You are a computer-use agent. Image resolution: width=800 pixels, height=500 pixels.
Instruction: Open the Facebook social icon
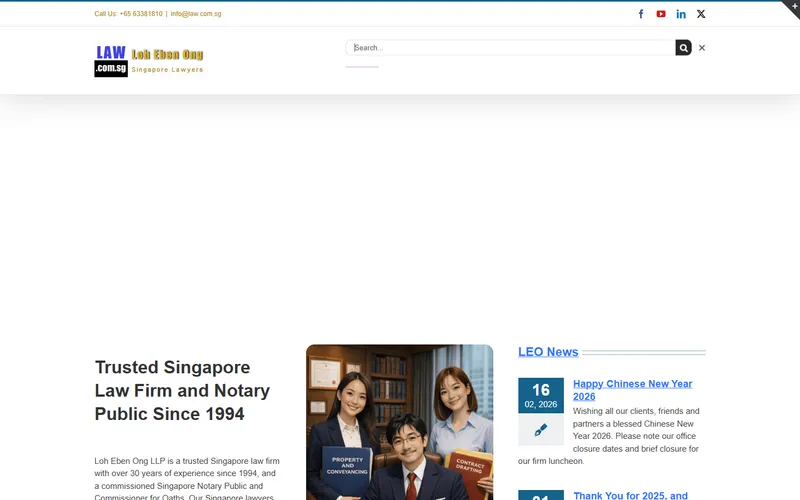(x=641, y=14)
